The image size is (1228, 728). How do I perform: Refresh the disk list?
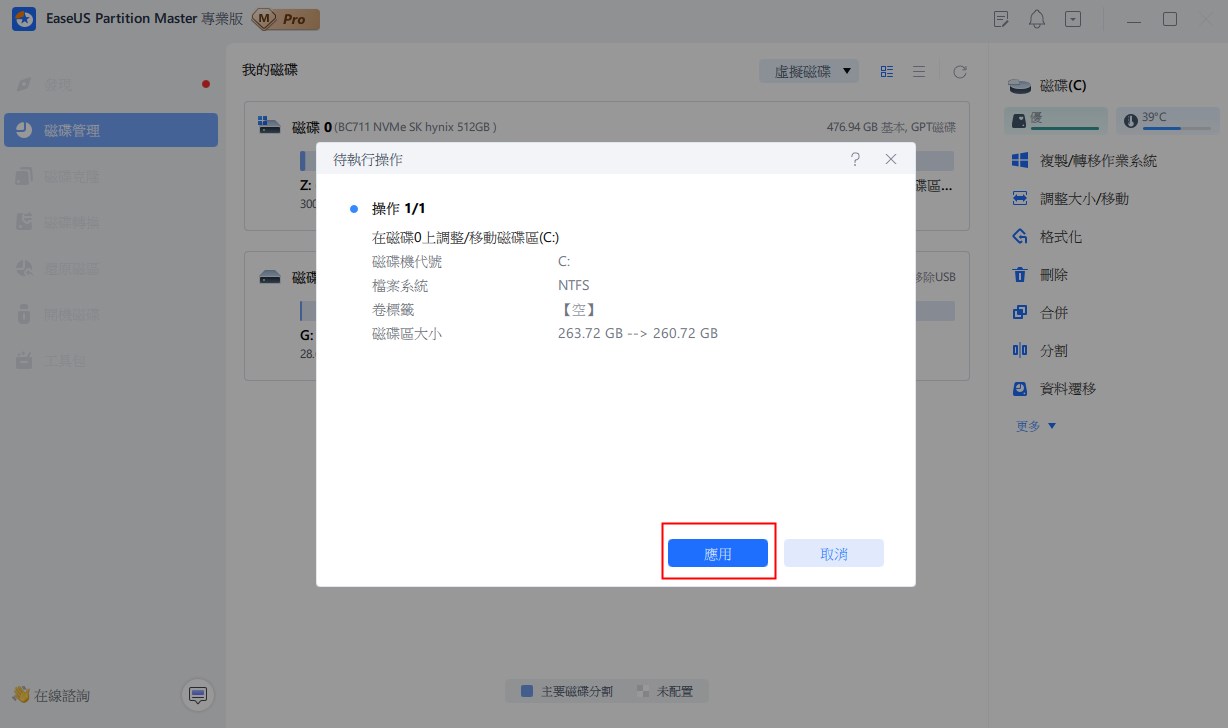coord(960,71)
